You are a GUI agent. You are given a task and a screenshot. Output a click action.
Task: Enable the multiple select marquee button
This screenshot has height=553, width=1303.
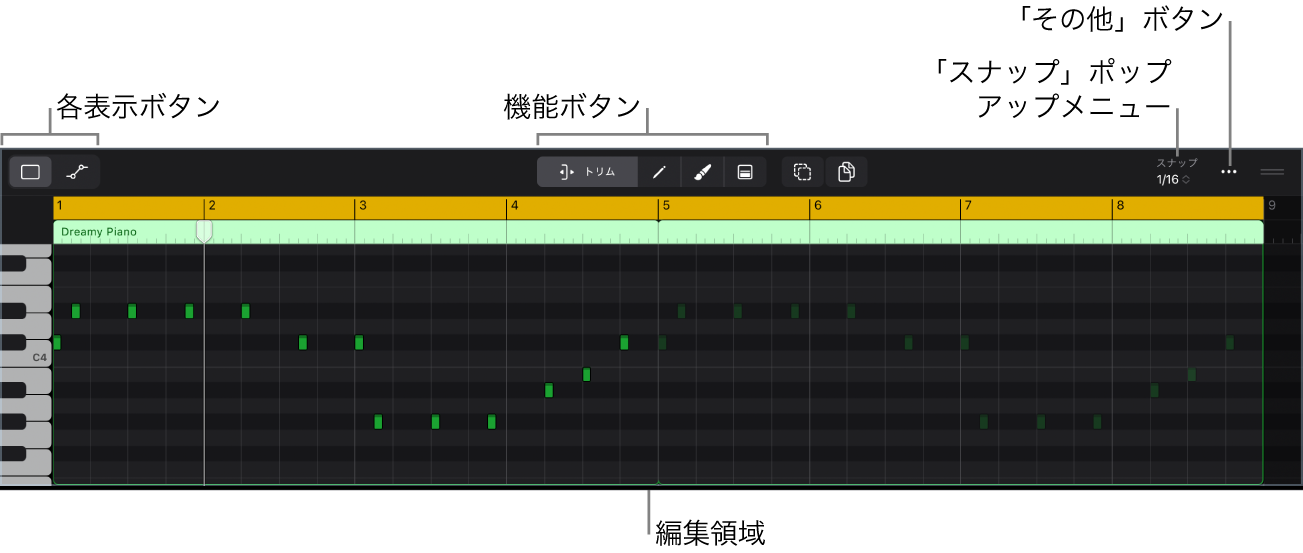click(x=802, y=172)
